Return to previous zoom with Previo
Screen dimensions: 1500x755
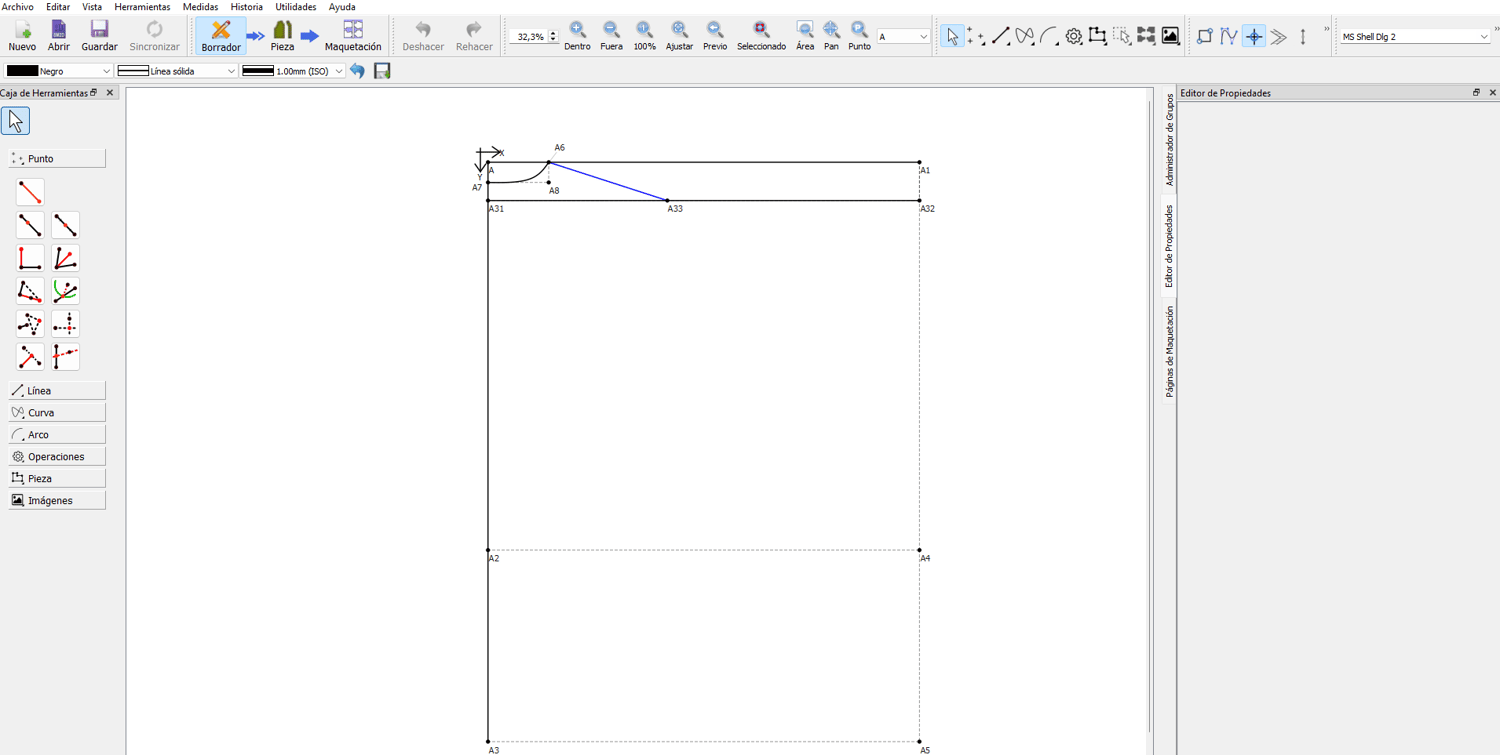tap(715, 36)
